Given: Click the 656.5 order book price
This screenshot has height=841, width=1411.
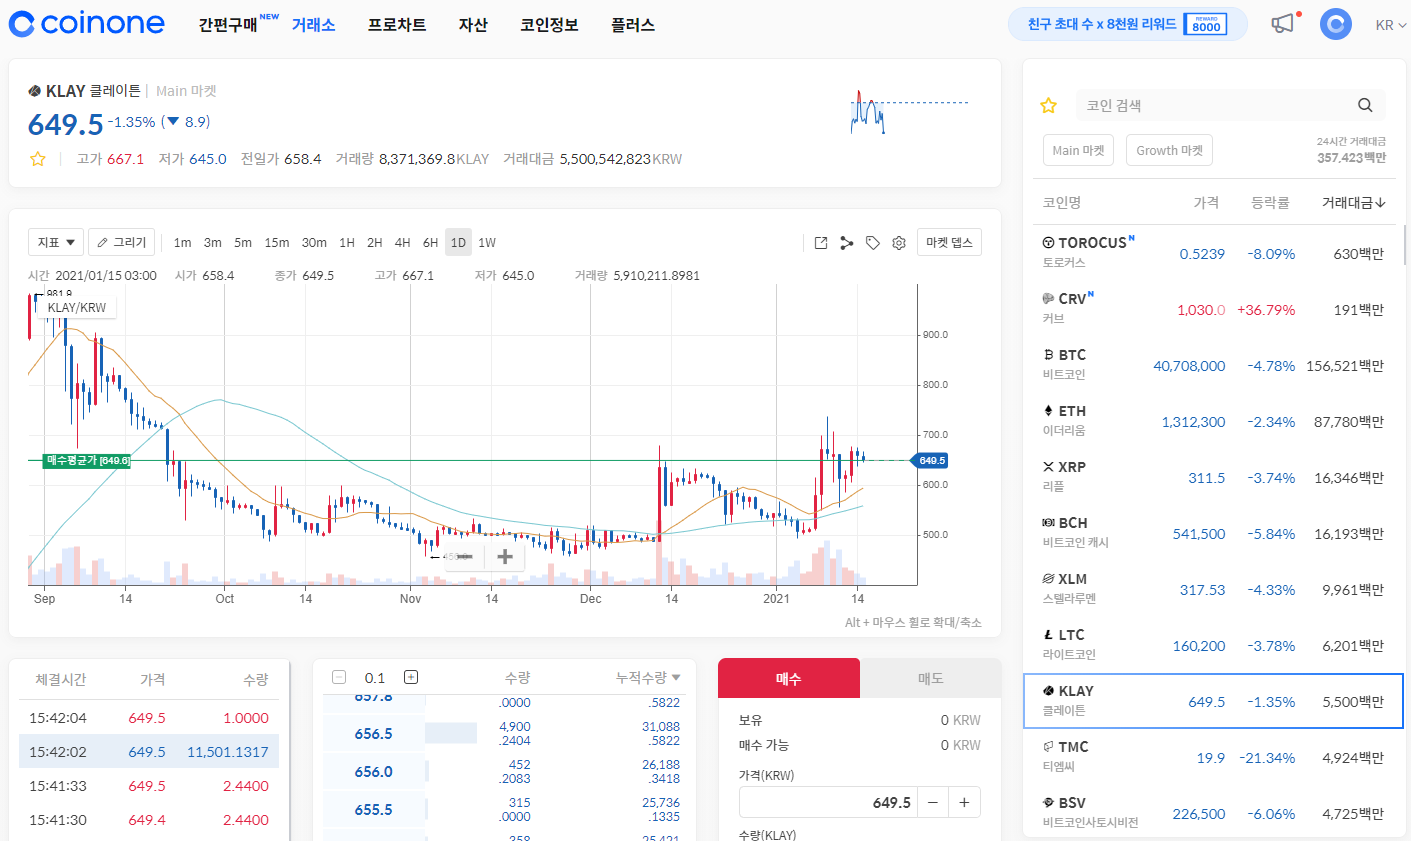Looking at the screenshot, I should pos(373,734).
